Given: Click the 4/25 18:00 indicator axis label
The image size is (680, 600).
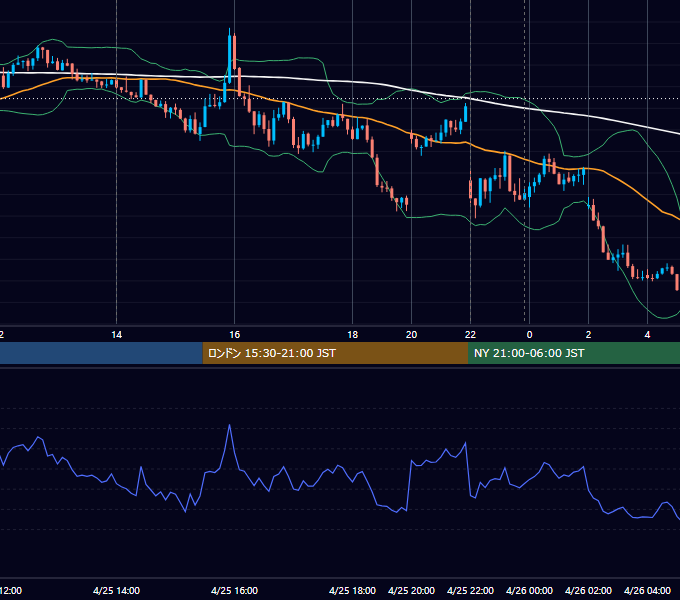Looking at the screenshot, I should [x=353, y=590].
